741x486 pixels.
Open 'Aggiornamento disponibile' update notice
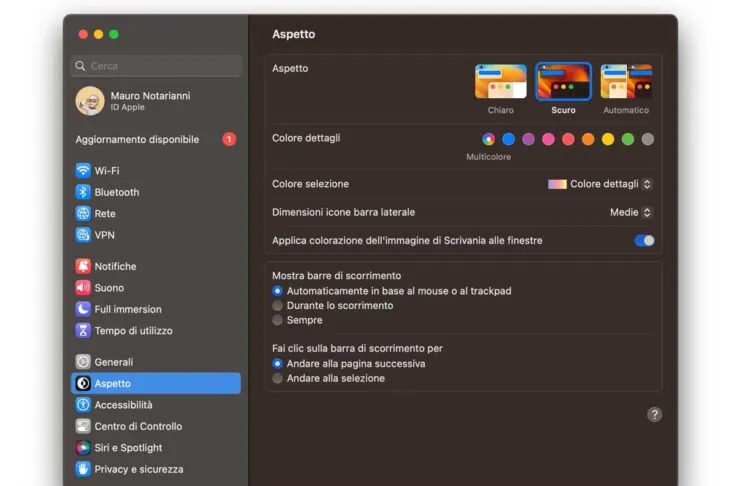156,139
